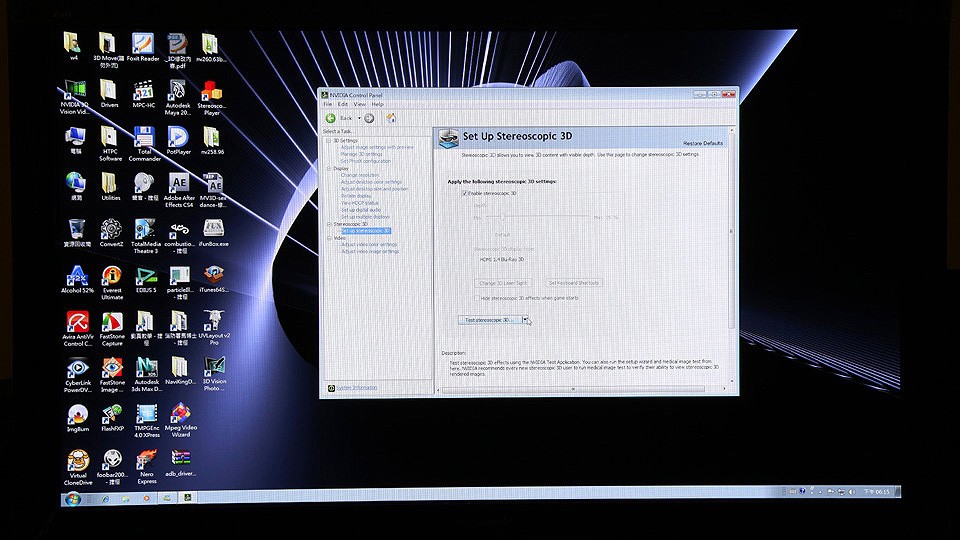960x540 pixels.
Task: Open the File menu
Action: click(328, 104)
